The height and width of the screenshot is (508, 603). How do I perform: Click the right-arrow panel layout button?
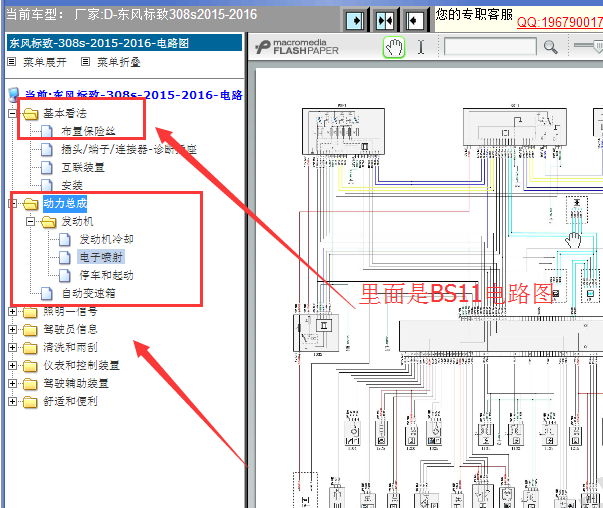tap(354, 20)
